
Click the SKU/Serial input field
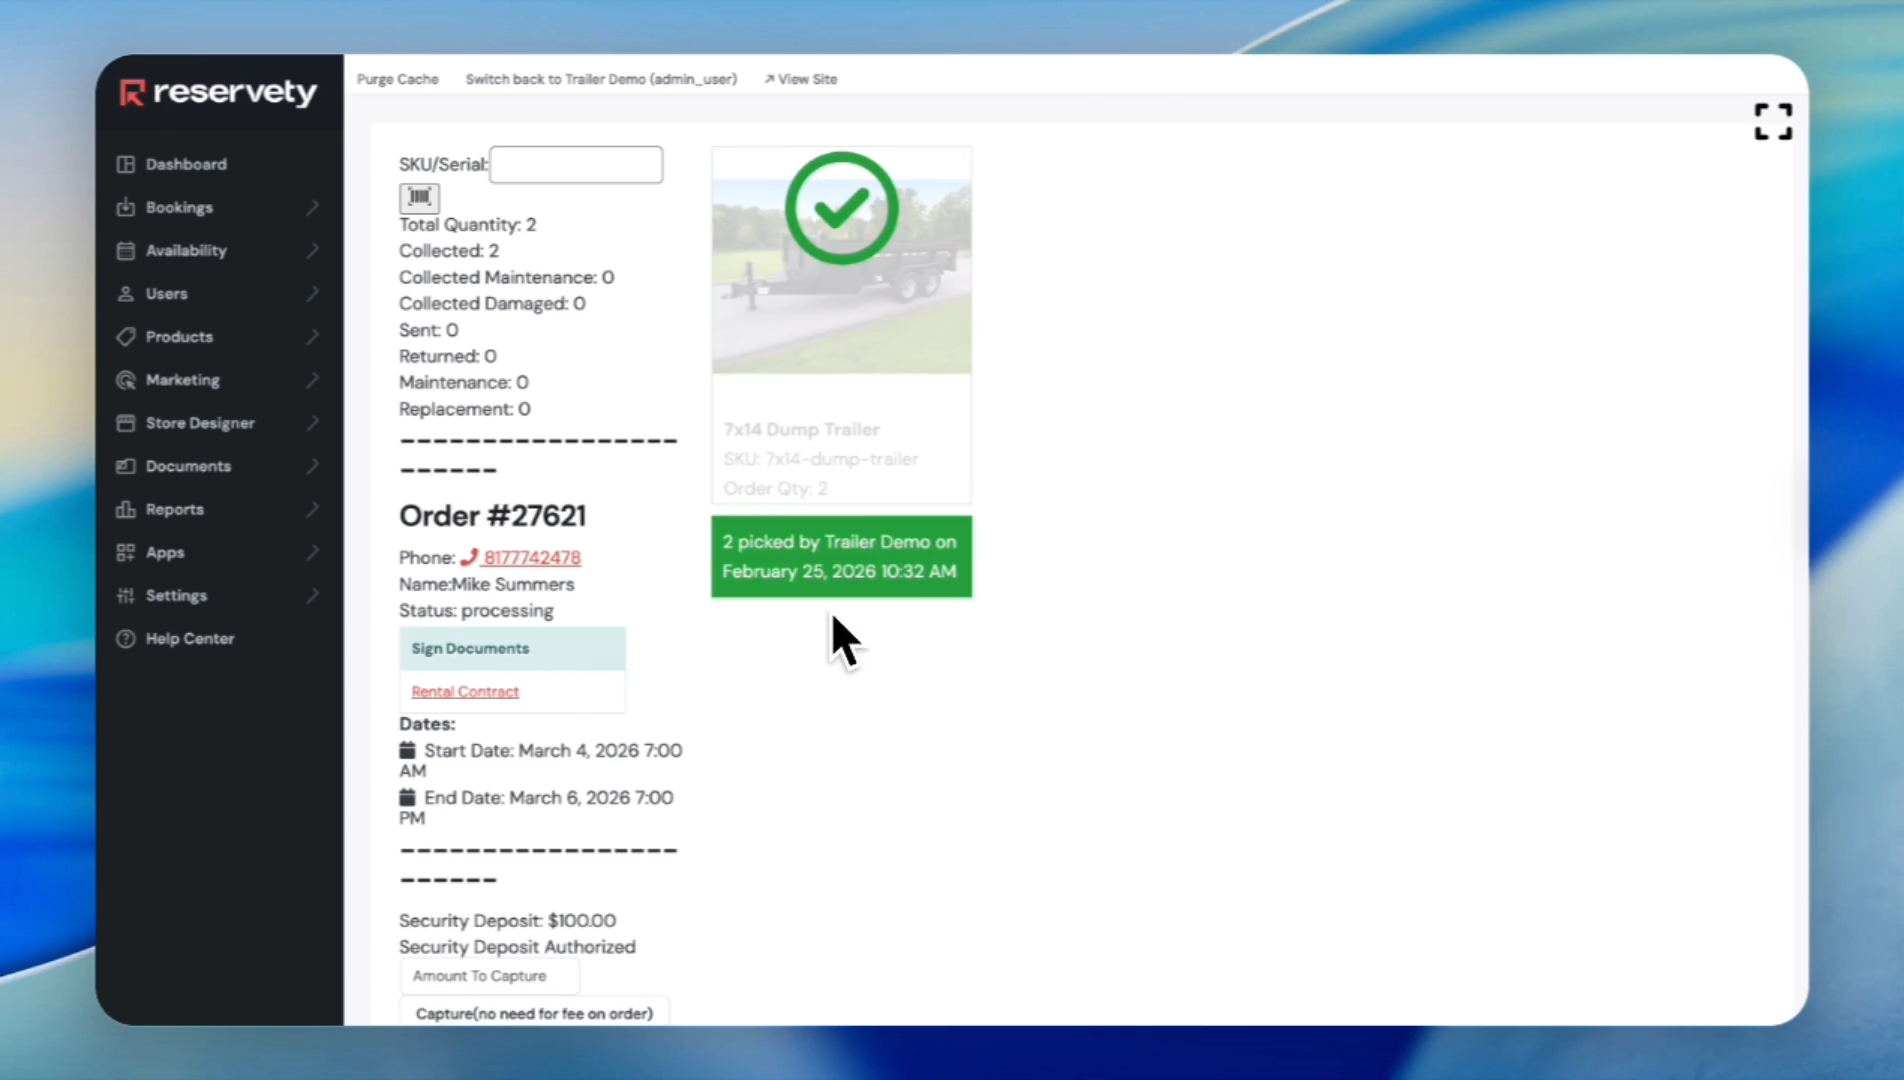pos(576,164)
